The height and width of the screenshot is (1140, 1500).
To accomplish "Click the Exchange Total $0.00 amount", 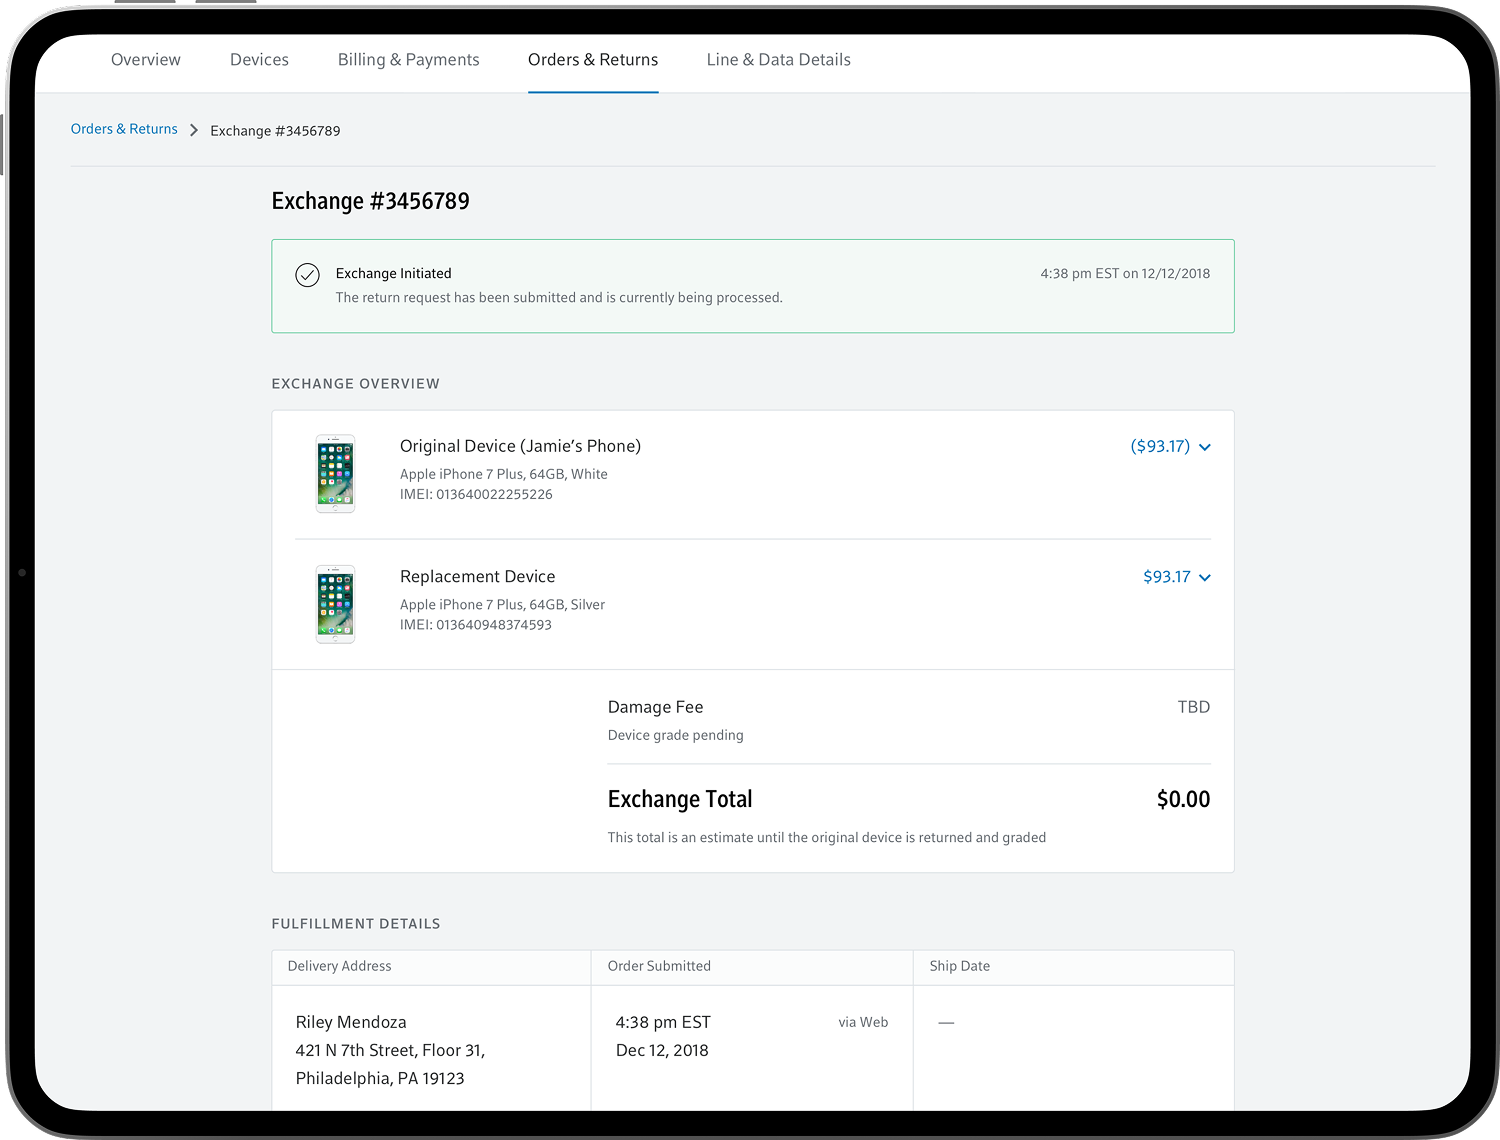I will point(1183,799).
